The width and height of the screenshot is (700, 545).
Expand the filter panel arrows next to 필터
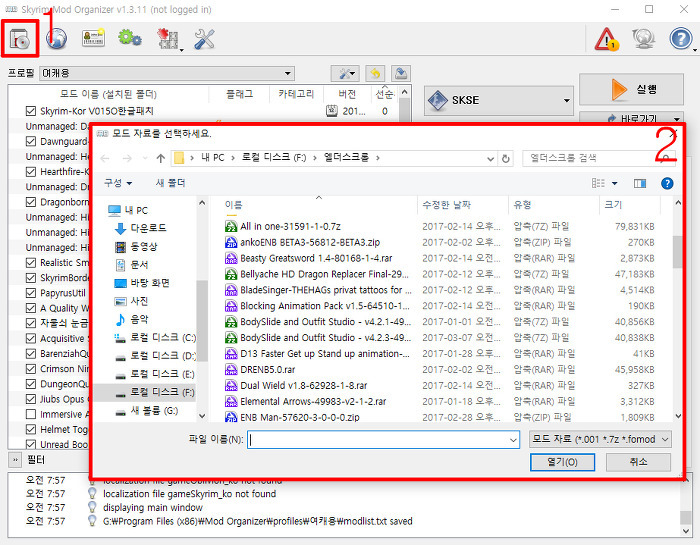[x=15, y=460]
